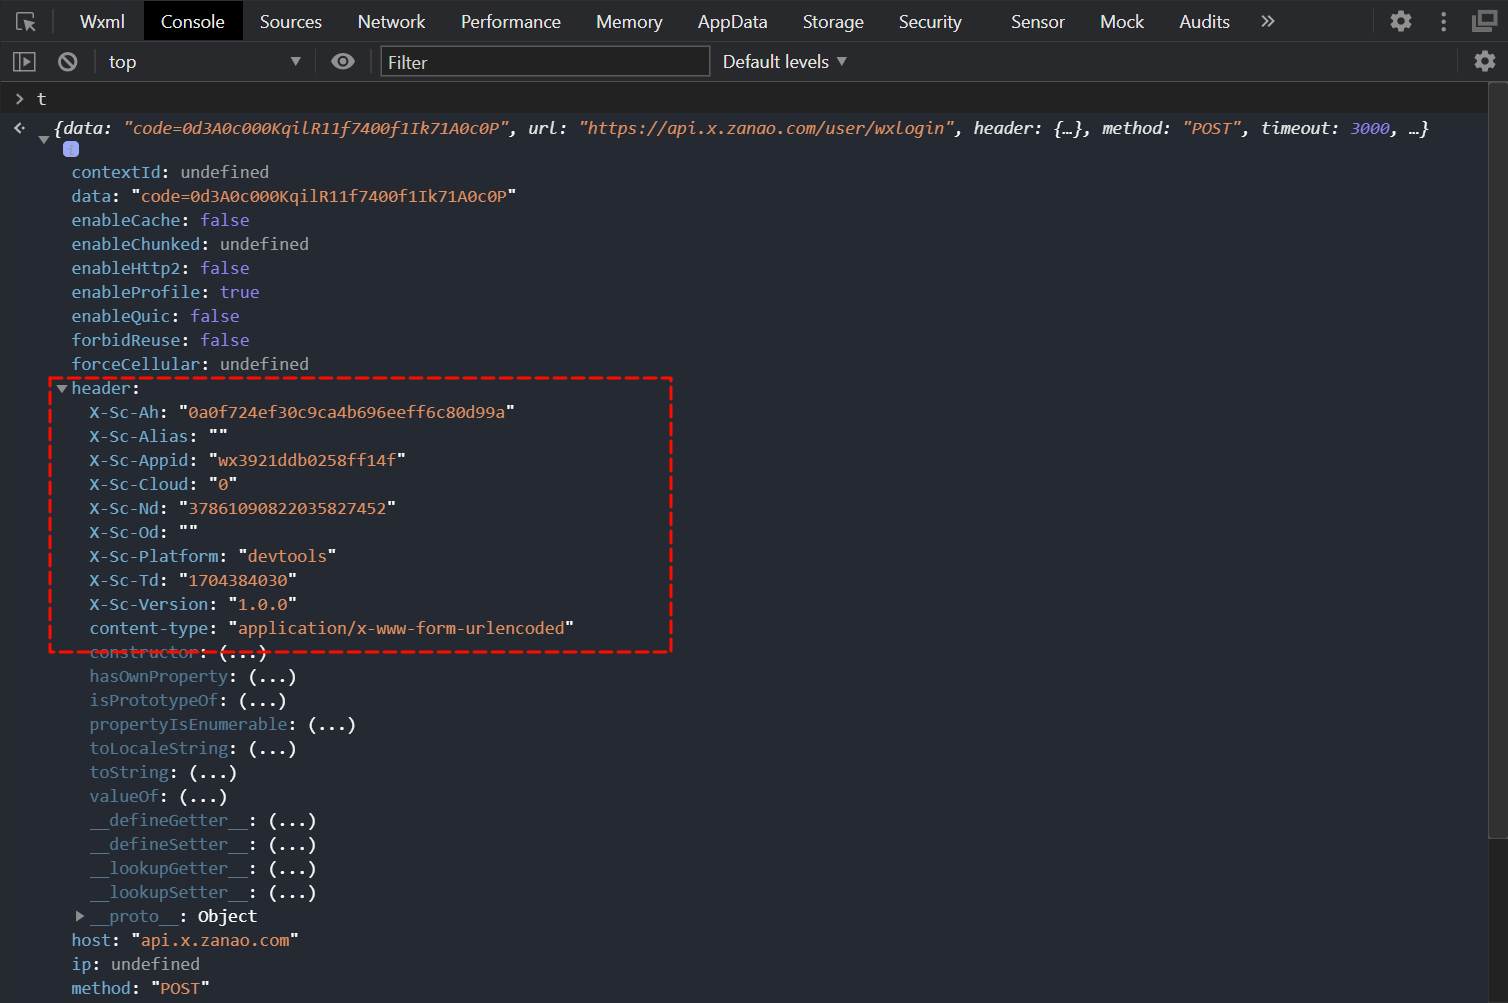Activate the inspect element picker icon

pos(26,21)
